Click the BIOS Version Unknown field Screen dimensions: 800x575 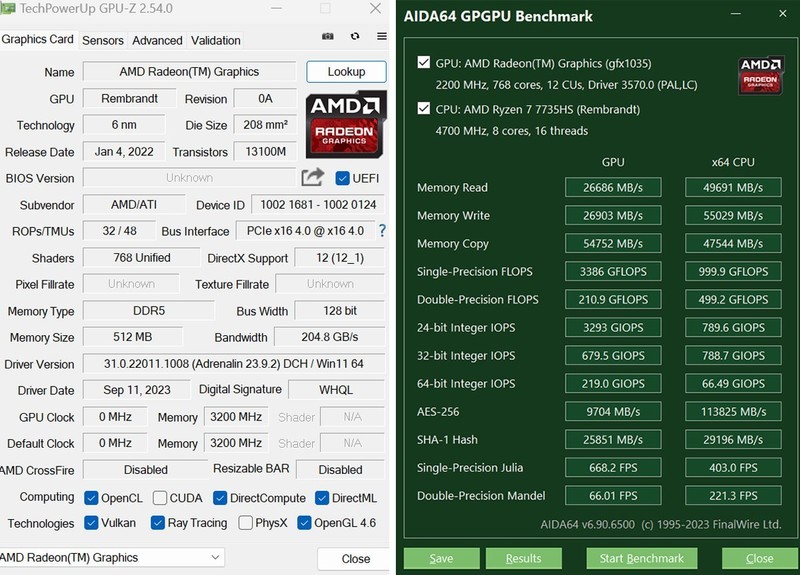[x=189, y=178]
